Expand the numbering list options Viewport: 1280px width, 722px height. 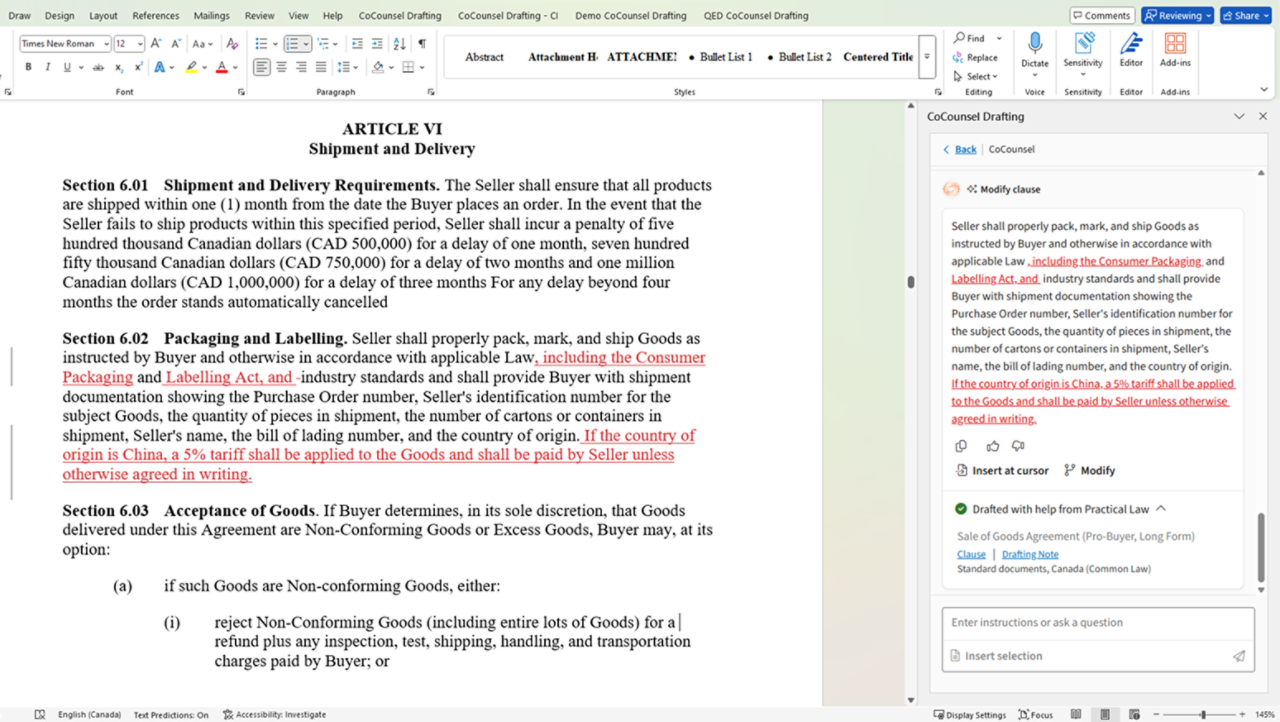pyautogui.click(x=306, y=43)
